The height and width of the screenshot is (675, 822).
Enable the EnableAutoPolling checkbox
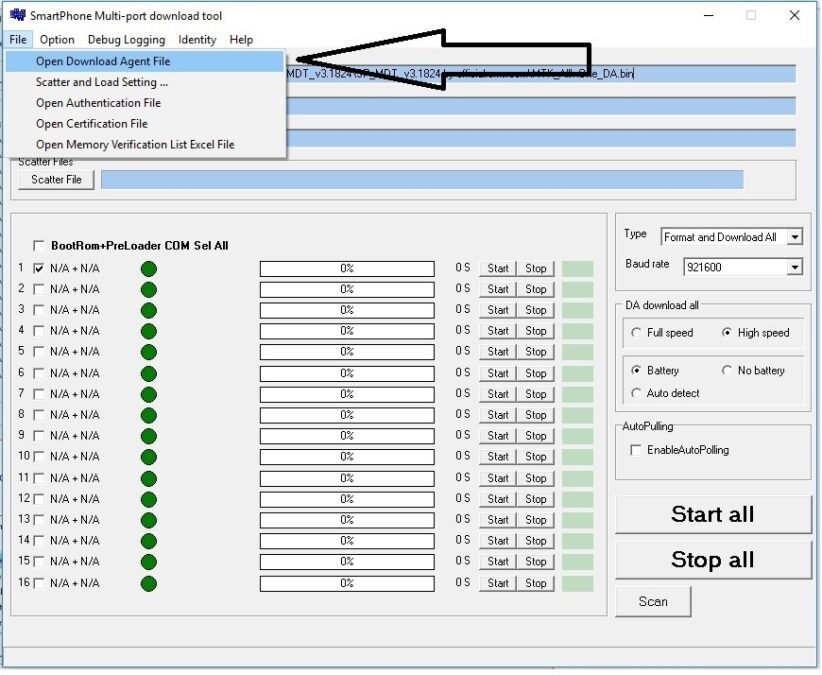(x=636, y=451)
